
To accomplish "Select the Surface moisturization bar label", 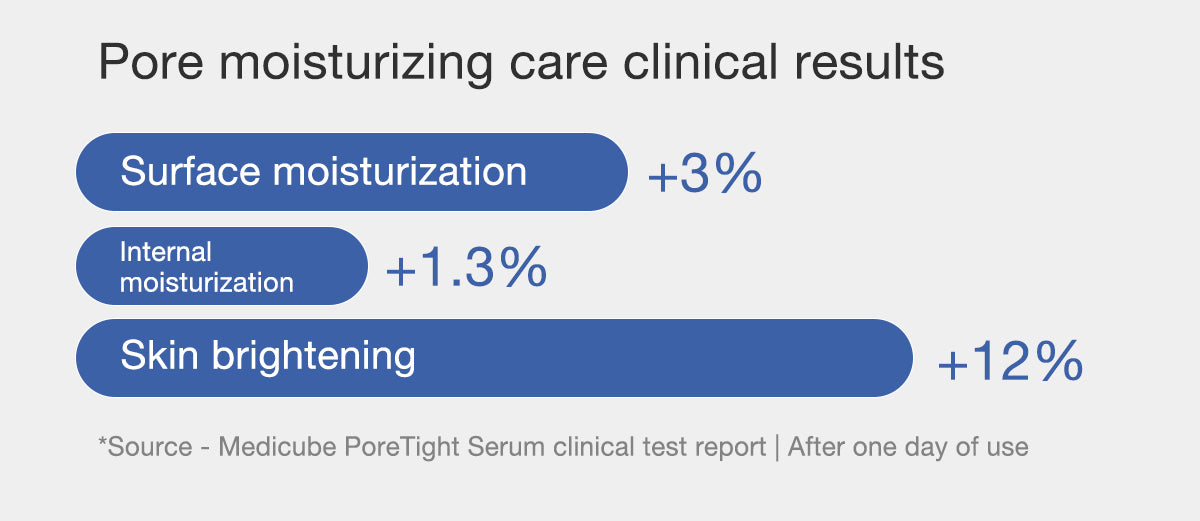I will [323, 172].
